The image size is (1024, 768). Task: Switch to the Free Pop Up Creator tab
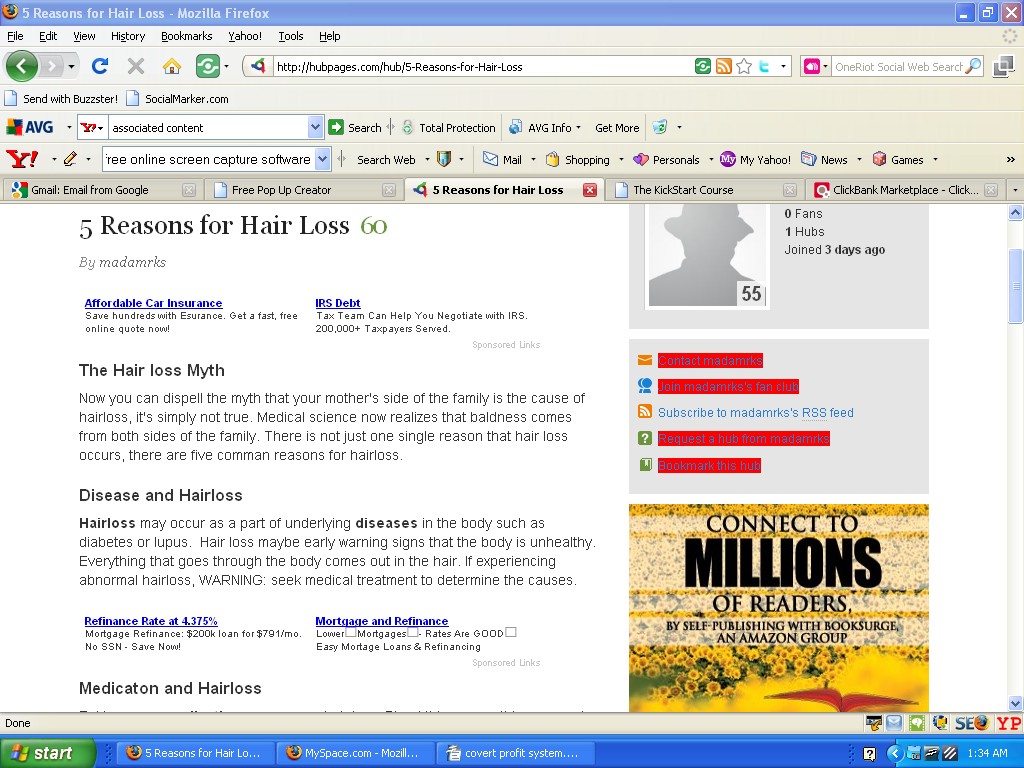click(x=281, y=190)
